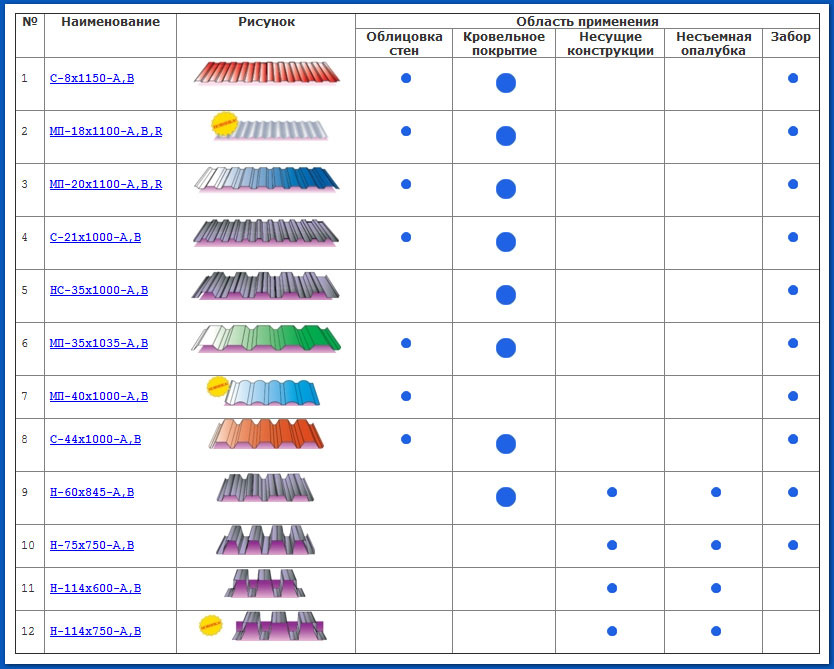Viewport: 834px width, 669px height.
Task: Click the Н-60х845 profile picture
Action: (x=265, y=488)
